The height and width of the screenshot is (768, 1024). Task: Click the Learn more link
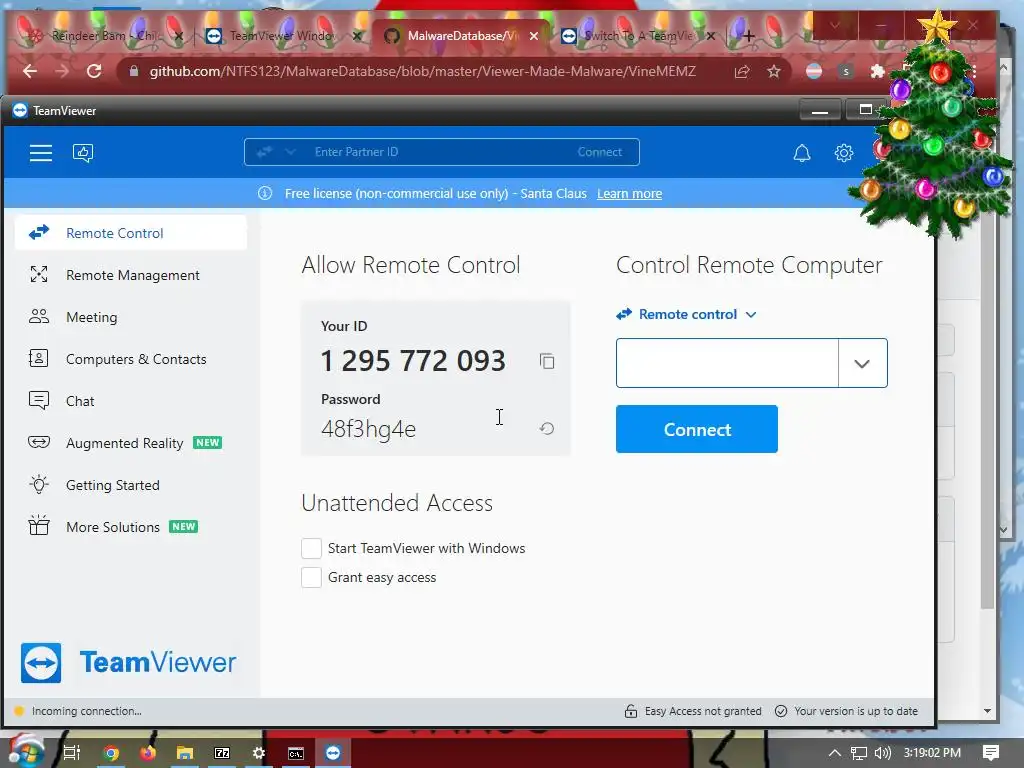(630, 193)
